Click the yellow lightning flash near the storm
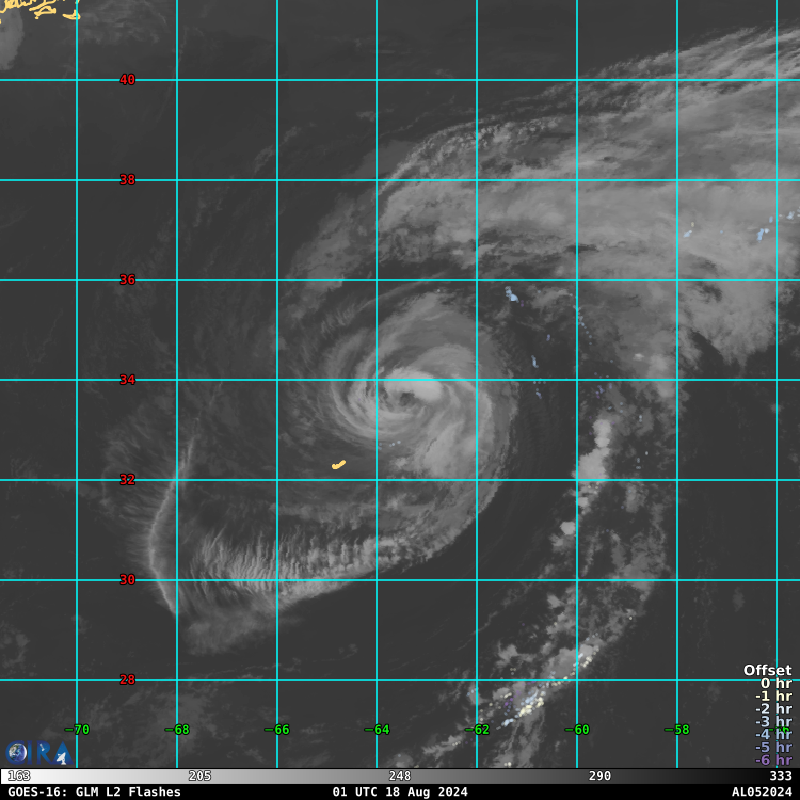 point(339,464)
